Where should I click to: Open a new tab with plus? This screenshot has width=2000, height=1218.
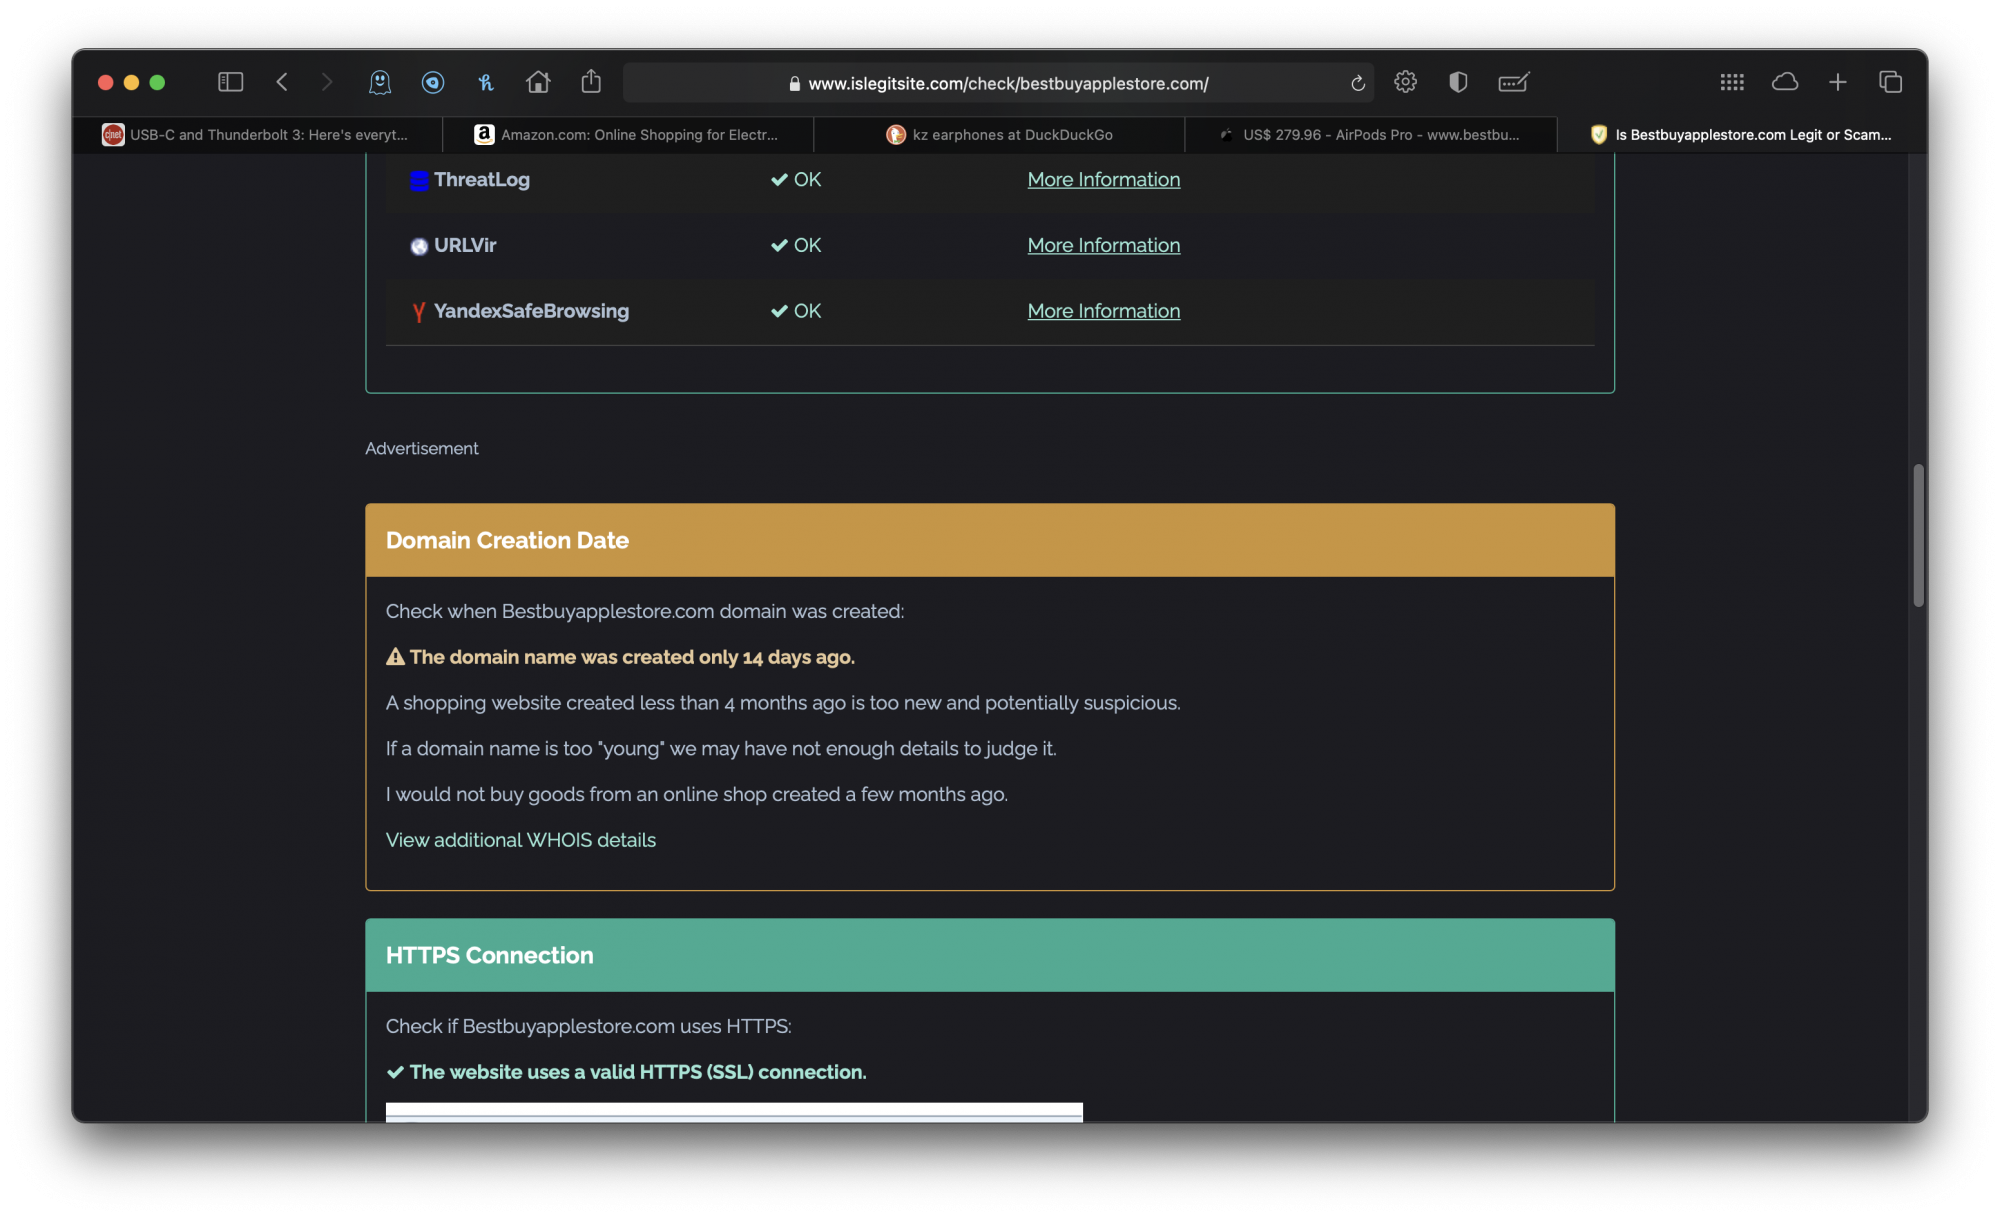pyautogui.click(x=1837, y=82)
